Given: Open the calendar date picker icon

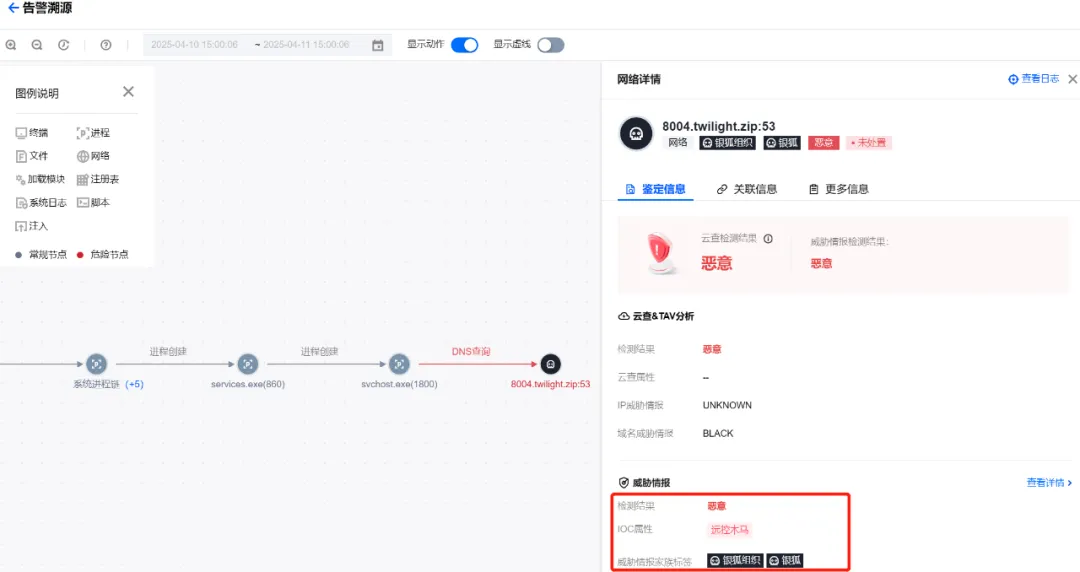Looking at the screenshot, I should [377, 45].
